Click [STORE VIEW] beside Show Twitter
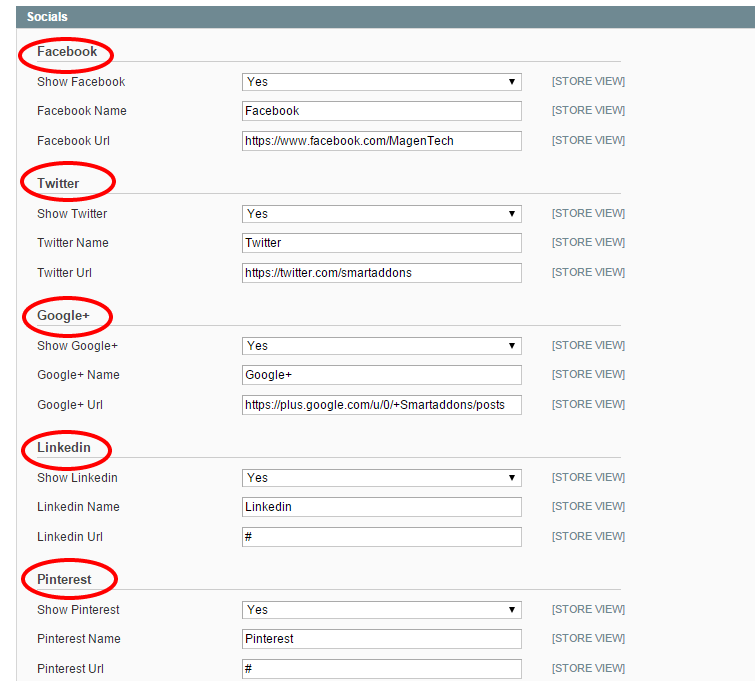 pos(588,213)
